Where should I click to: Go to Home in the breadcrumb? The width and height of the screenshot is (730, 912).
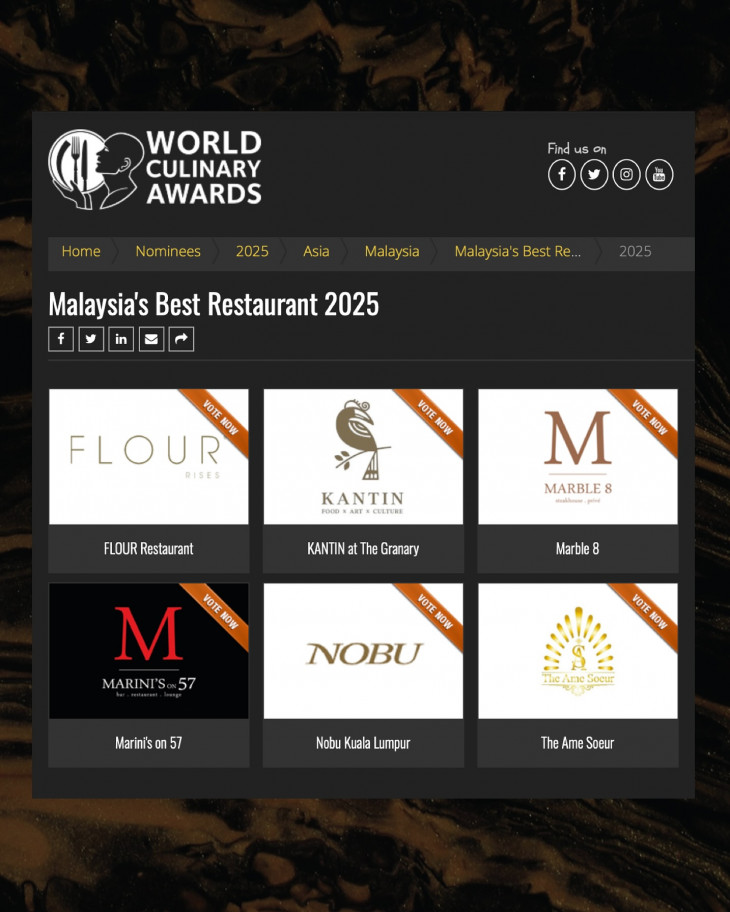tap(81, 251)
